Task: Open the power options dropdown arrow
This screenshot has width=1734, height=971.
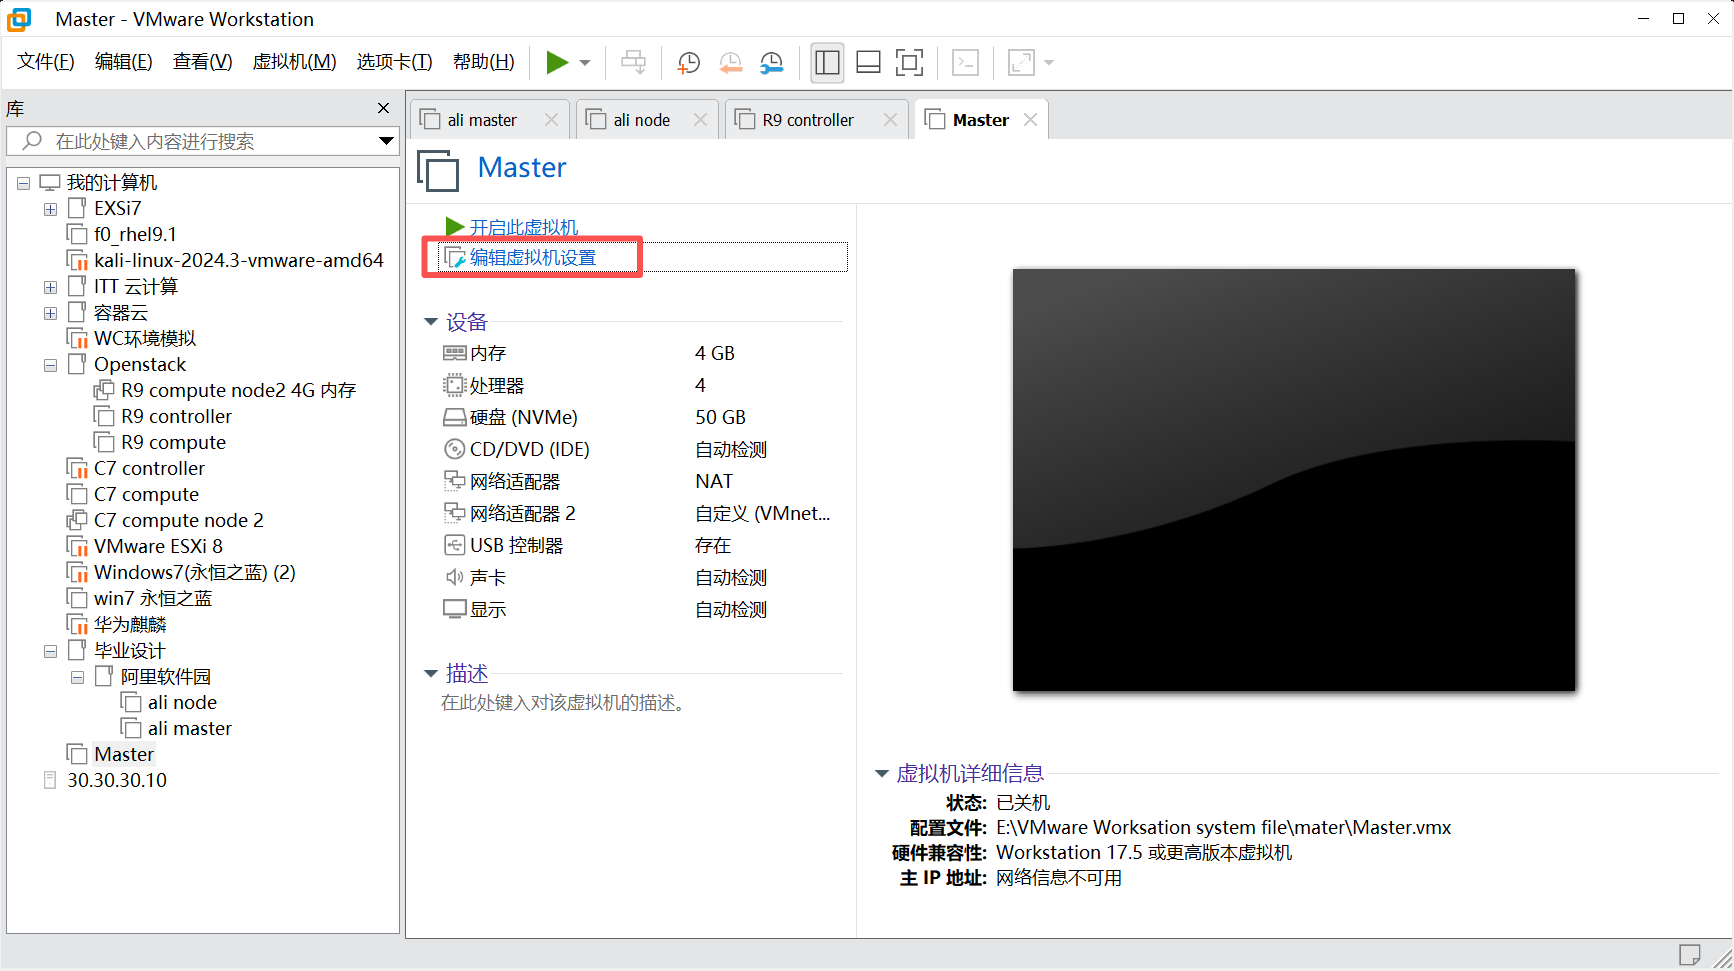Action: 585,62
